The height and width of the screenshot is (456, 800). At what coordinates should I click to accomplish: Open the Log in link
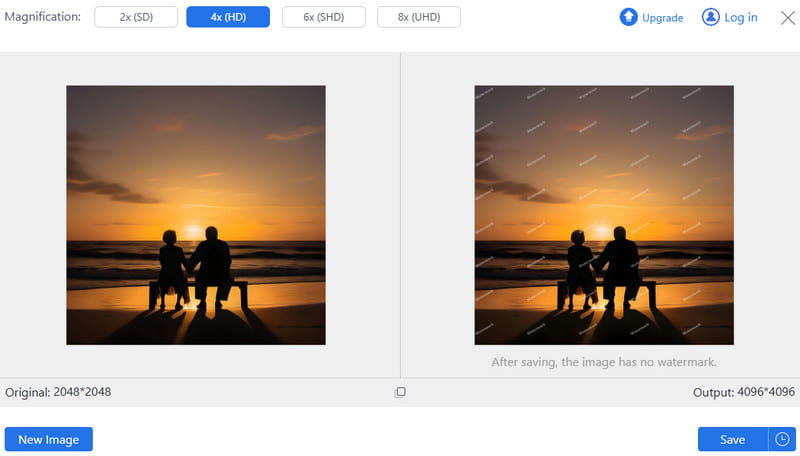pos(740,18)
